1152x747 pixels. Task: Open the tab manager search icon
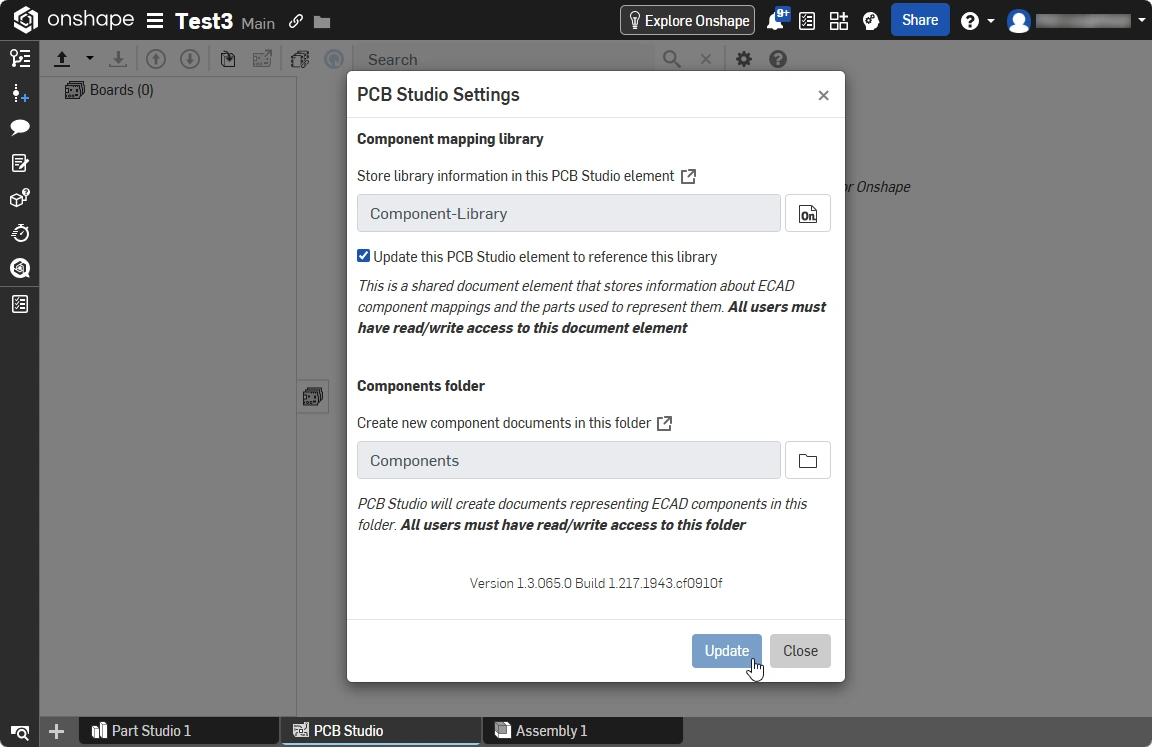point(20,732)
